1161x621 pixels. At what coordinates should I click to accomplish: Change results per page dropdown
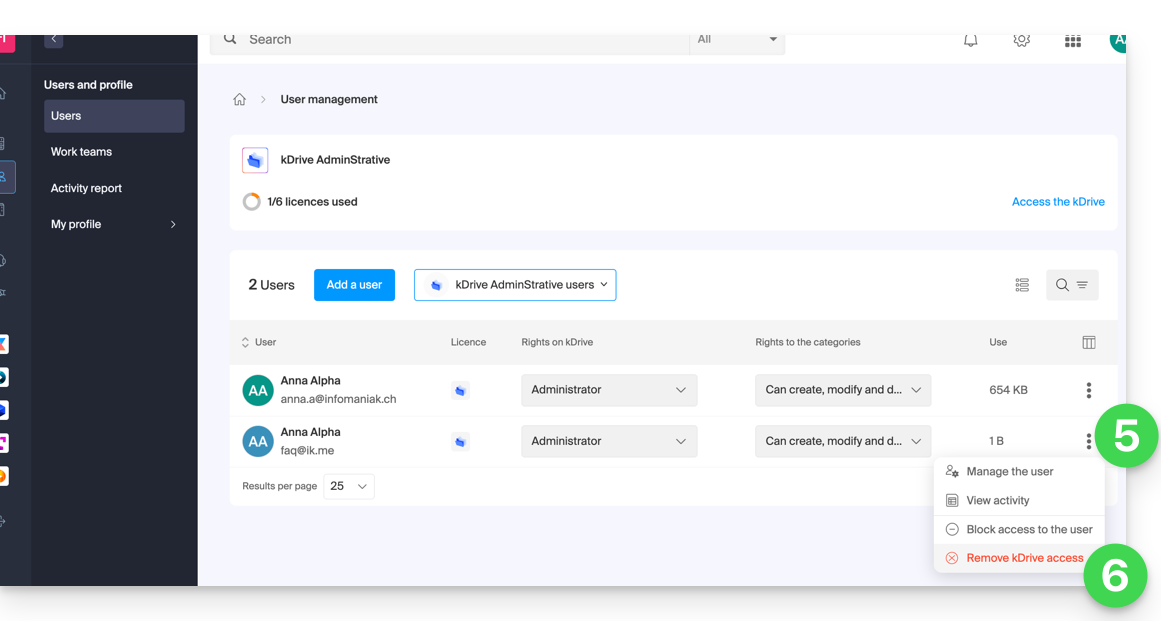[x=349, y=487]
